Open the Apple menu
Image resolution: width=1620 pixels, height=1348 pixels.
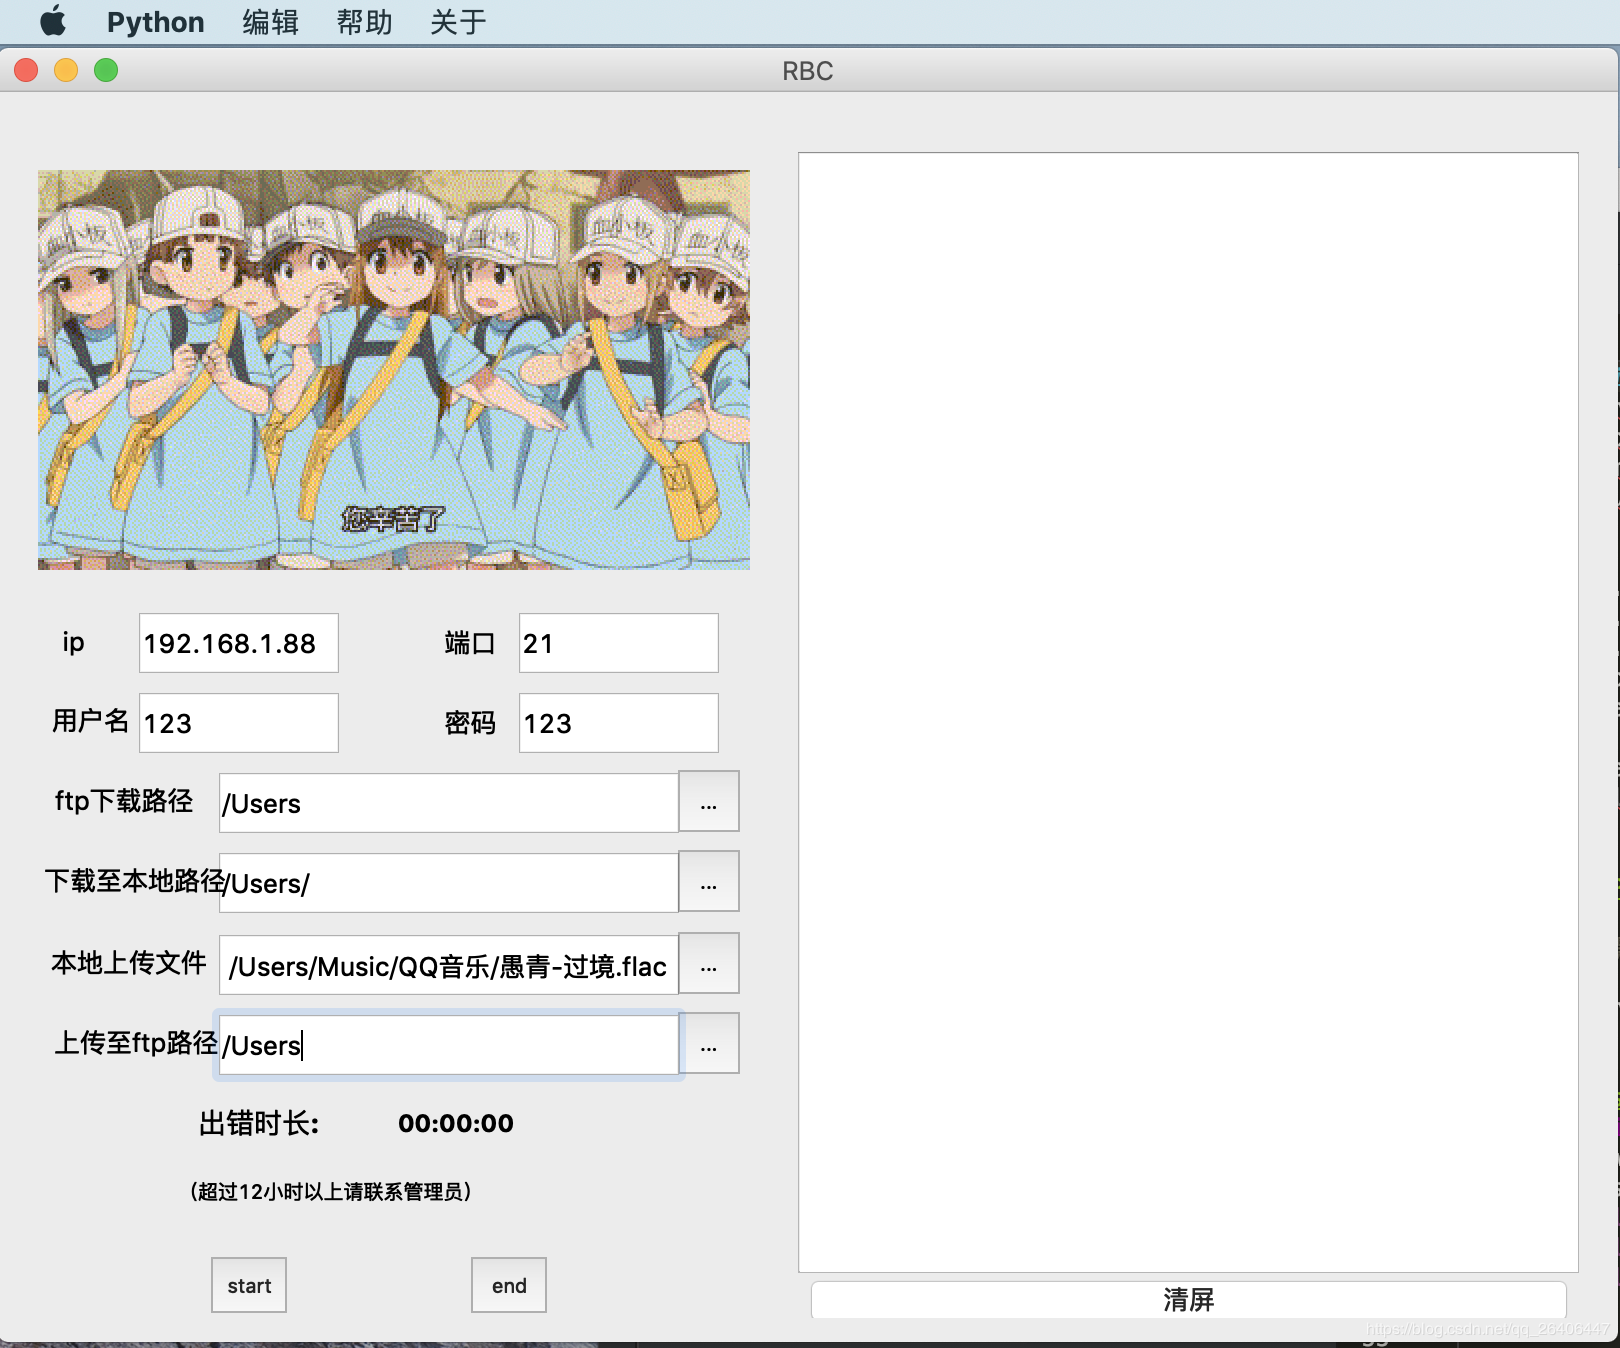tap(53, 21)
